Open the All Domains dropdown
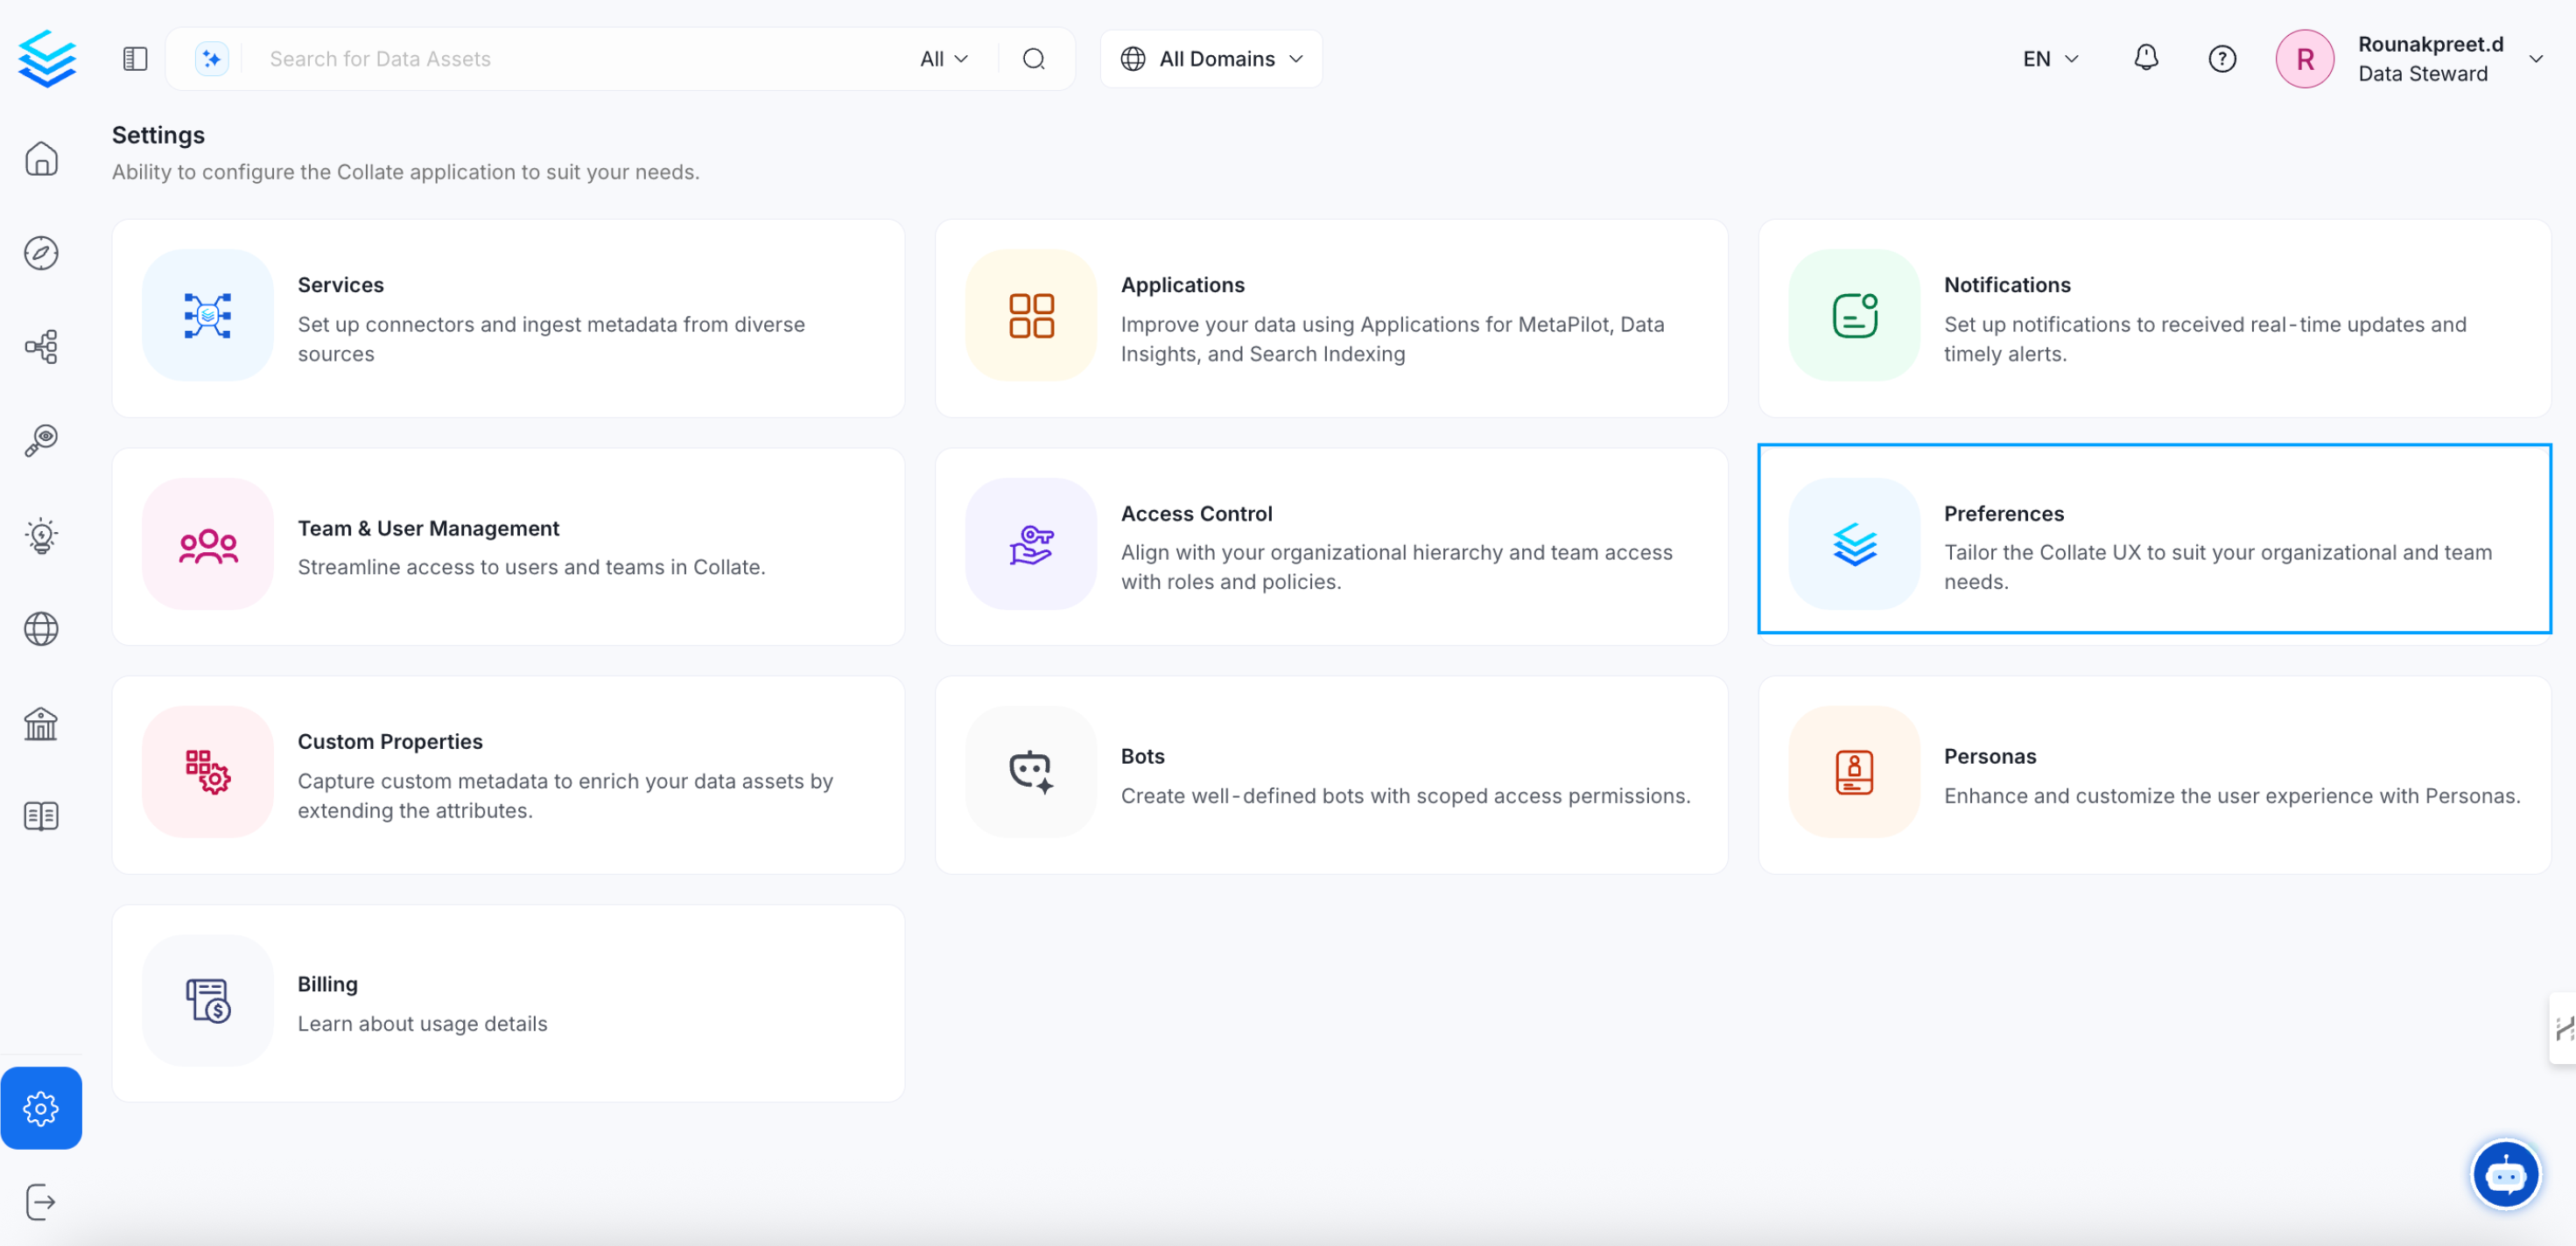Image resolution: width=2576 pixels, height=1246 pixels. [1211, 59]
